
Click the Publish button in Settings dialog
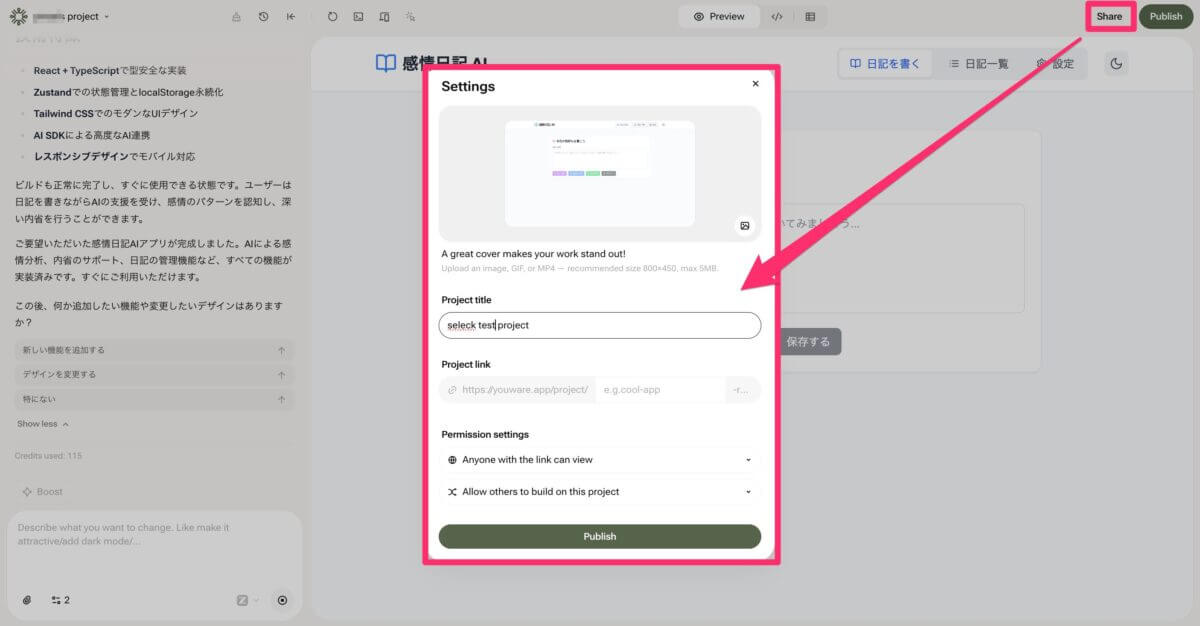(x=599, y=536)
